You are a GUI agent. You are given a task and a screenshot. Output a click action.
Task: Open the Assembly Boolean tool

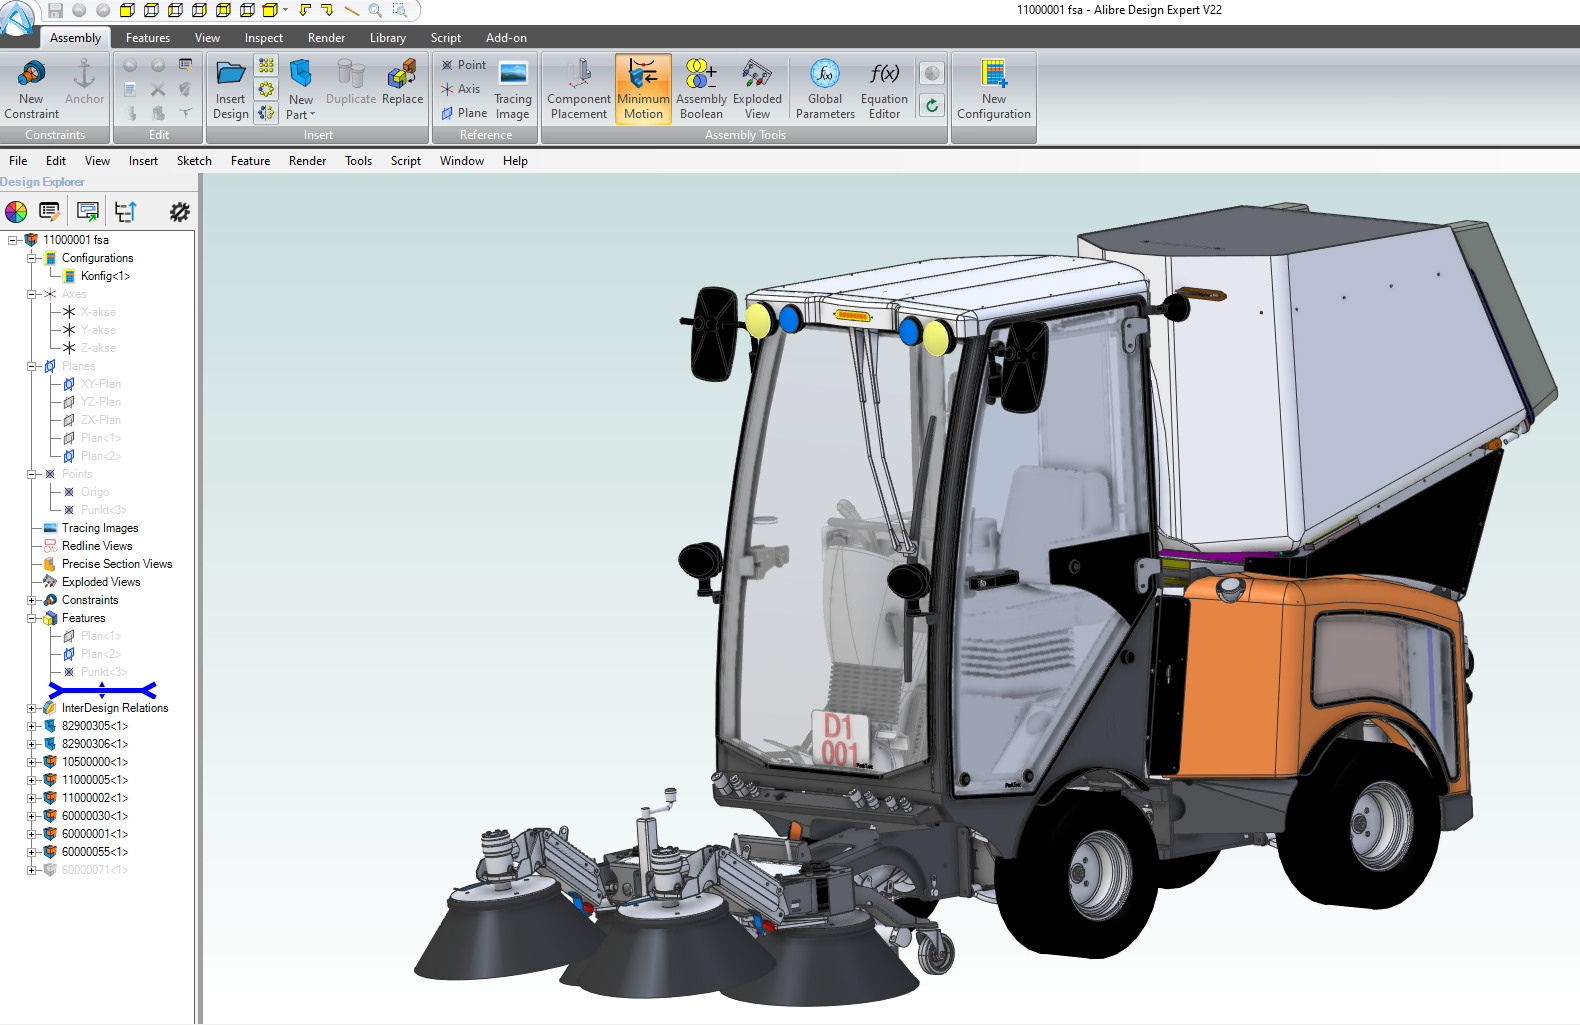701,89
